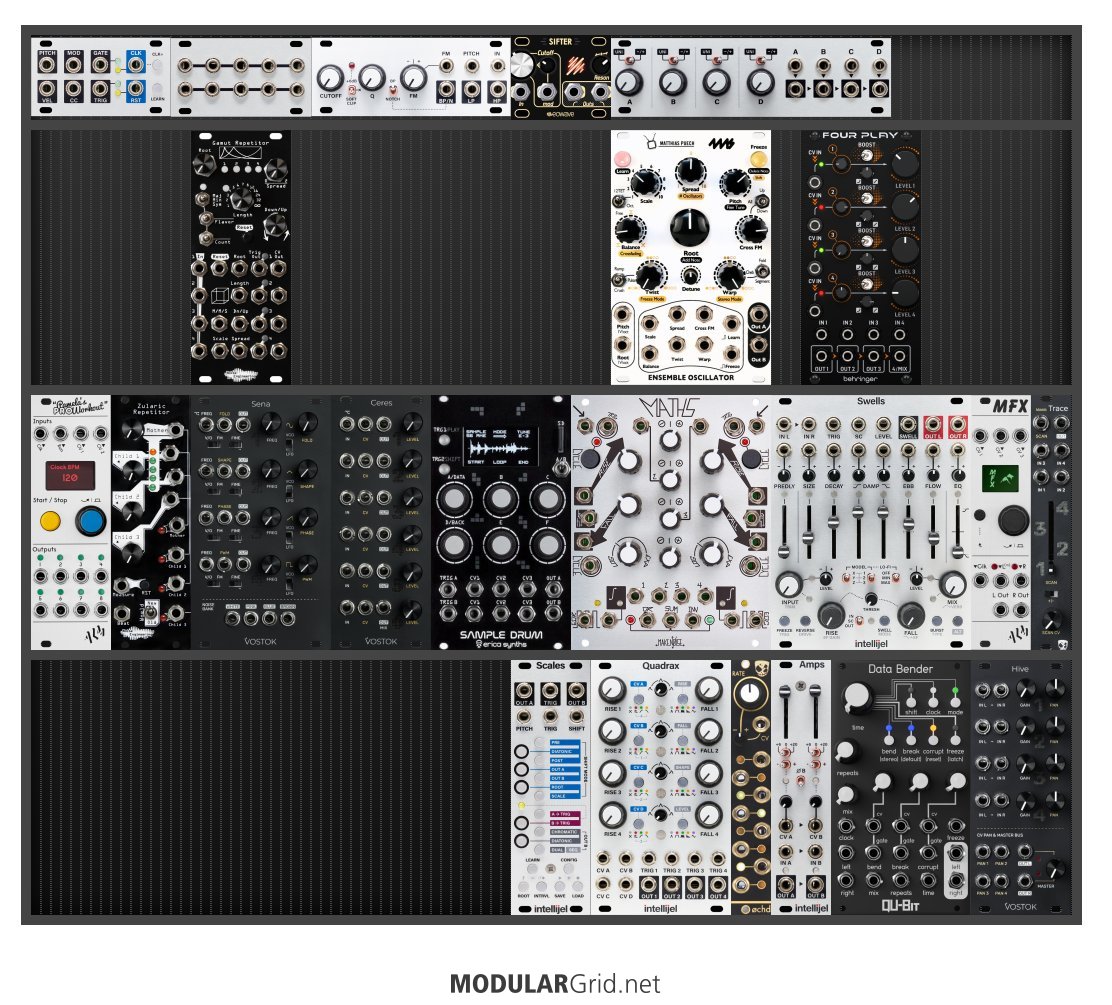Click output jack D on the quad attenuverter
1112x1005 pixels.
[x=879, y=89]
